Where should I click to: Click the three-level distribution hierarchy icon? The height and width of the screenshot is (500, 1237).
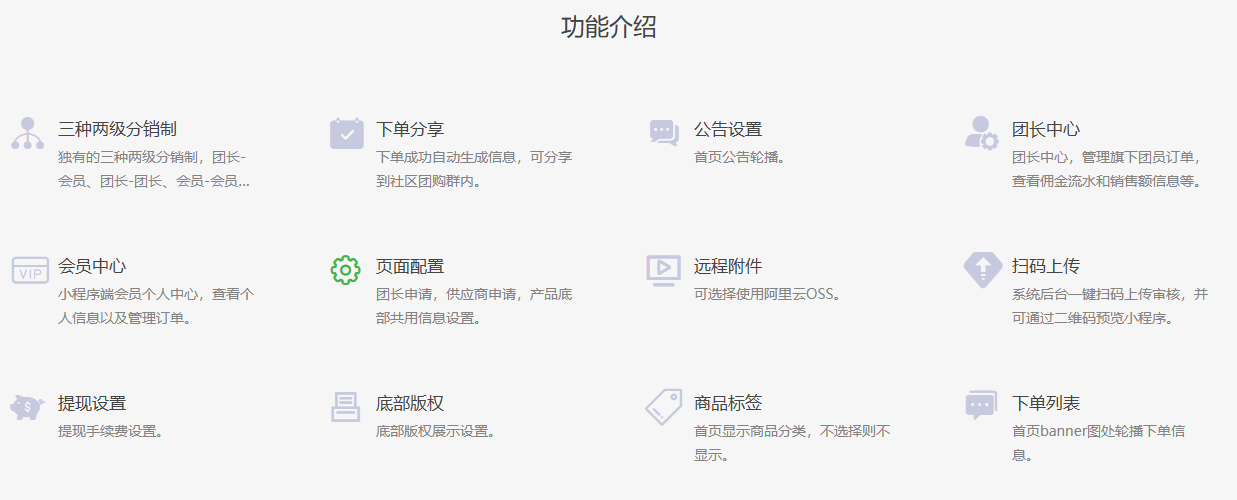tap(28, 133)
